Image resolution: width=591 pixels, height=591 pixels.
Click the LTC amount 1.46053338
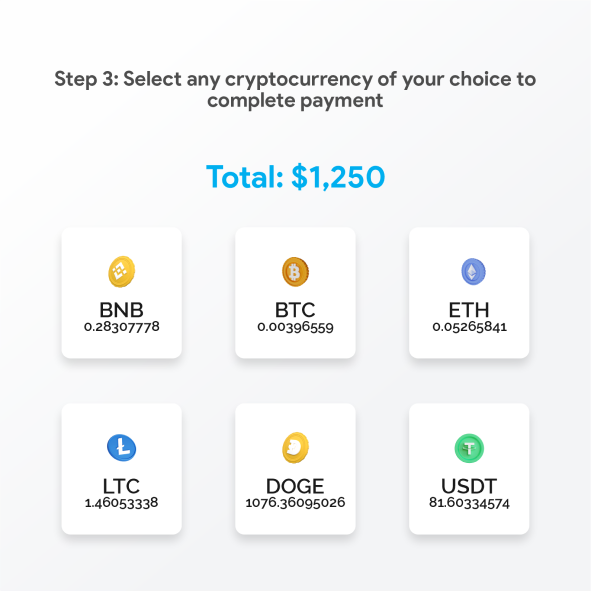coord(121,503)
